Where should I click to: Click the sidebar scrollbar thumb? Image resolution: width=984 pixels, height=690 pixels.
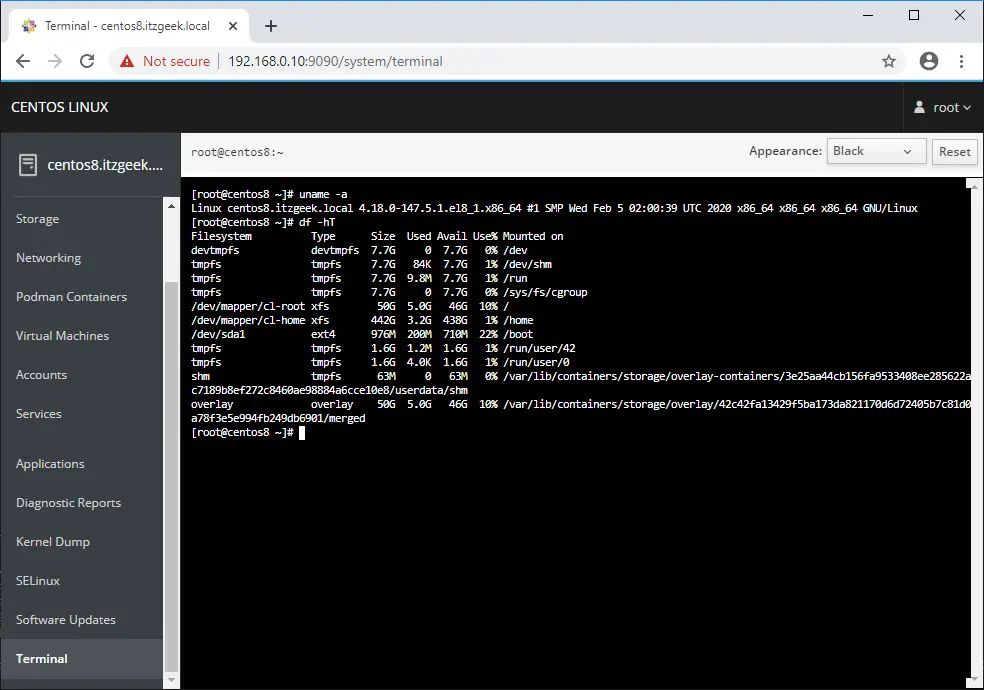pos(171,477)
